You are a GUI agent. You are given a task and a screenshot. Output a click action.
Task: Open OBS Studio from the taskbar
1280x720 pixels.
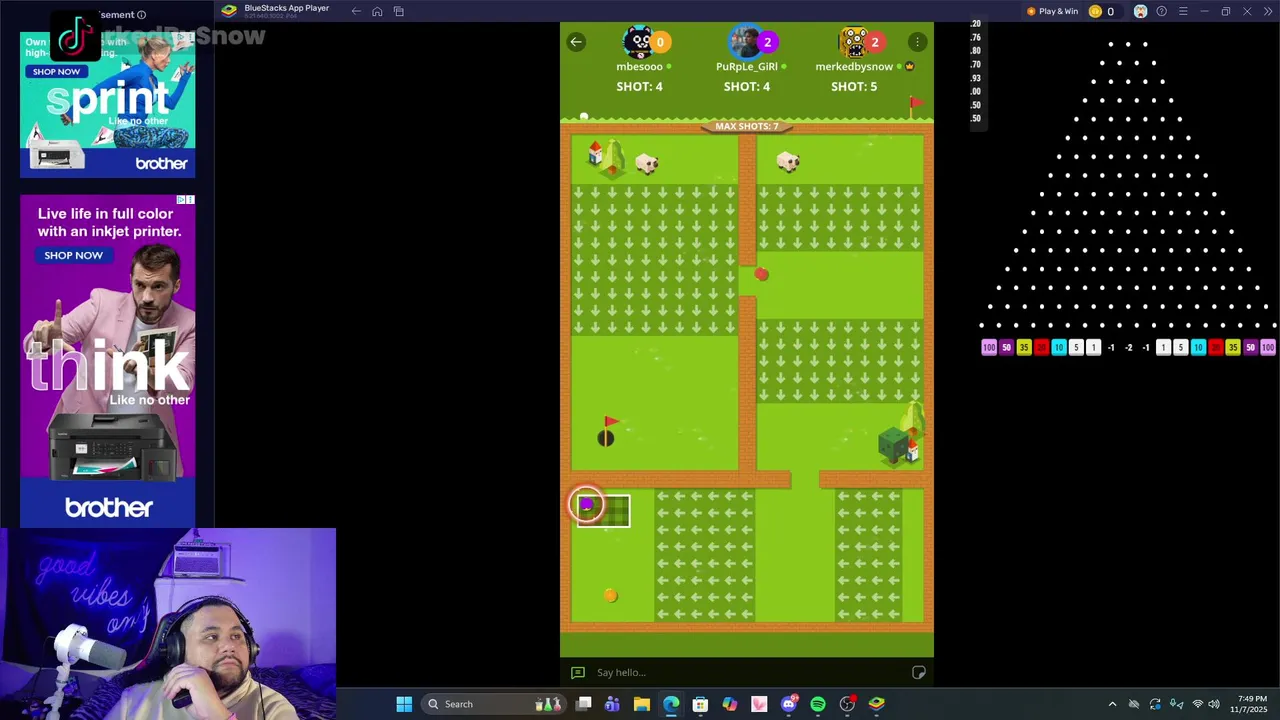click(847, 704)
